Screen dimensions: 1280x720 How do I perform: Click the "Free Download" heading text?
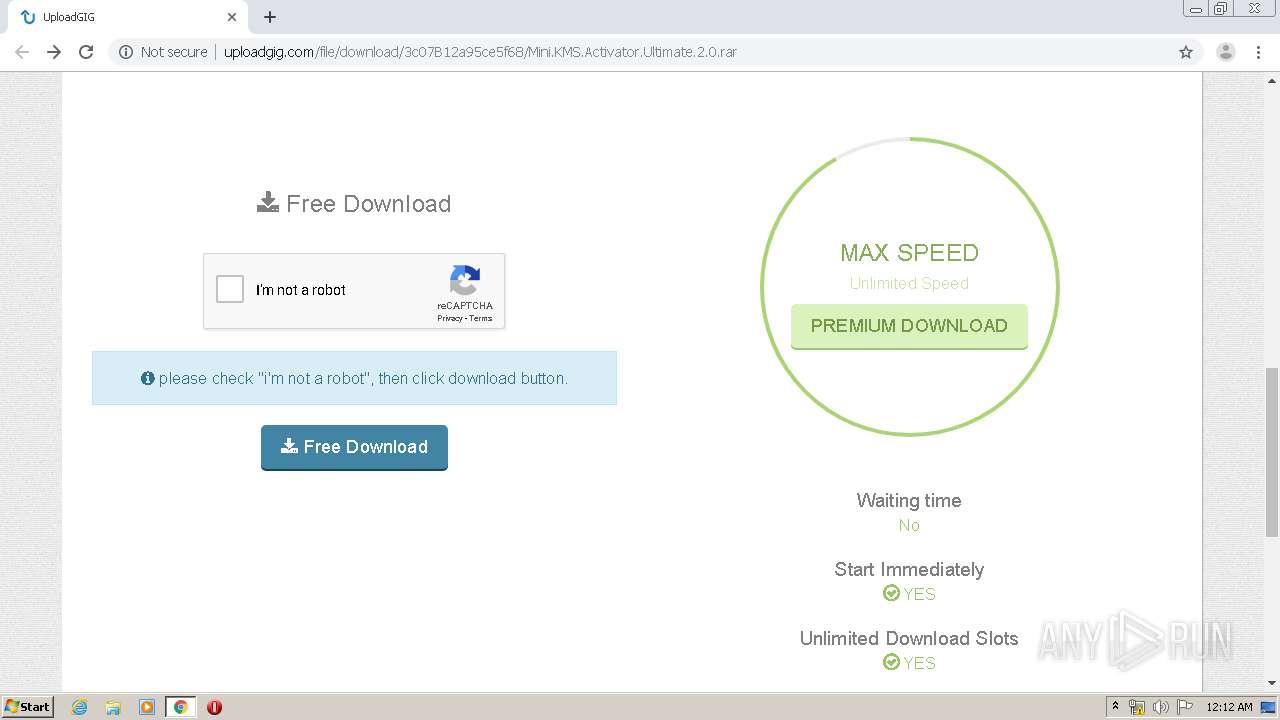coord(368,204)
